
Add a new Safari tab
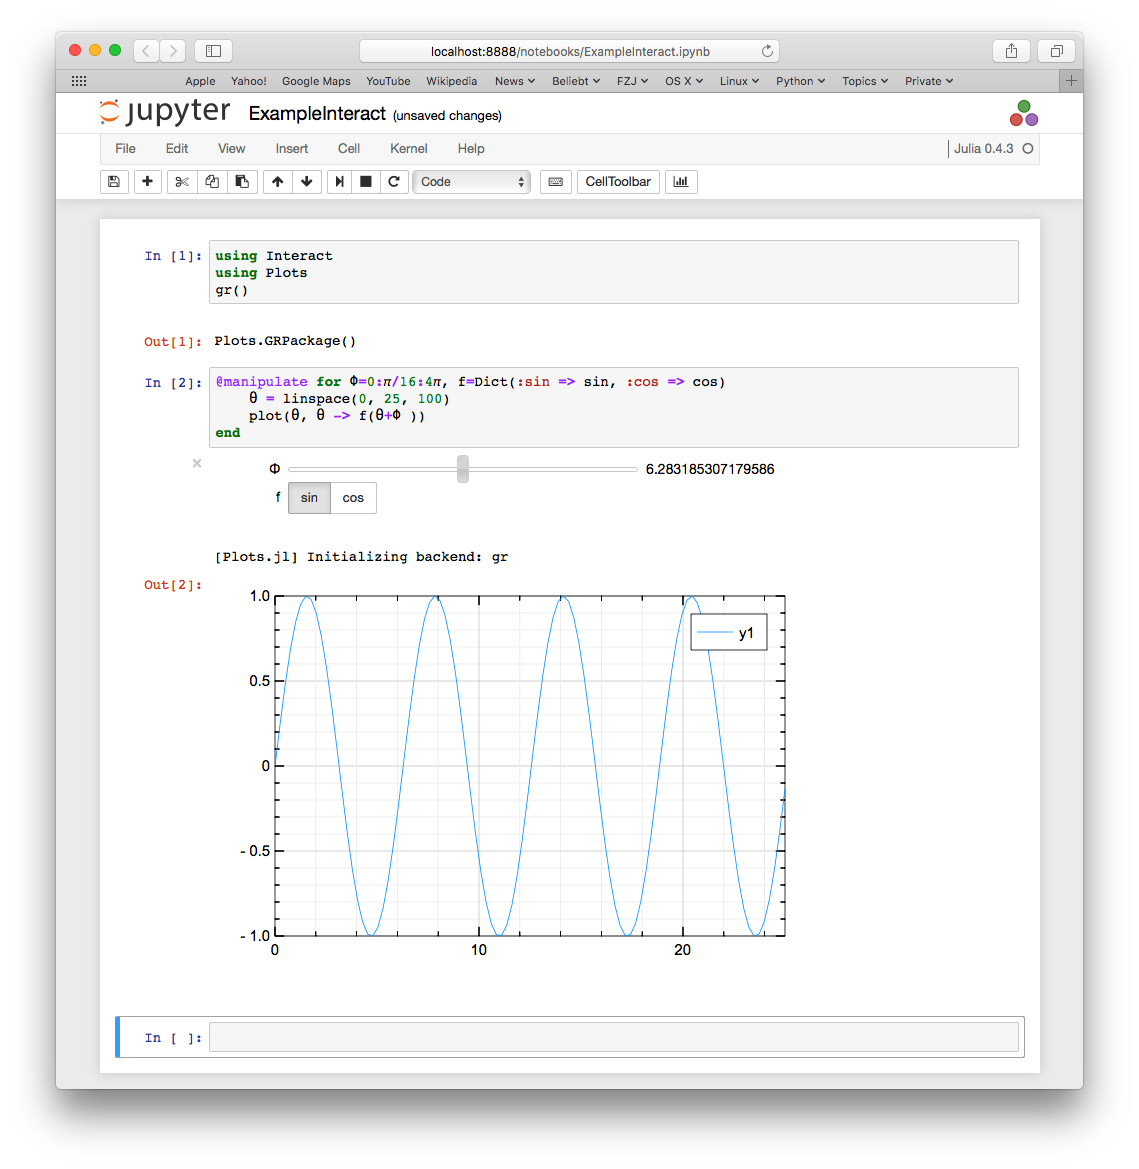1071,81
